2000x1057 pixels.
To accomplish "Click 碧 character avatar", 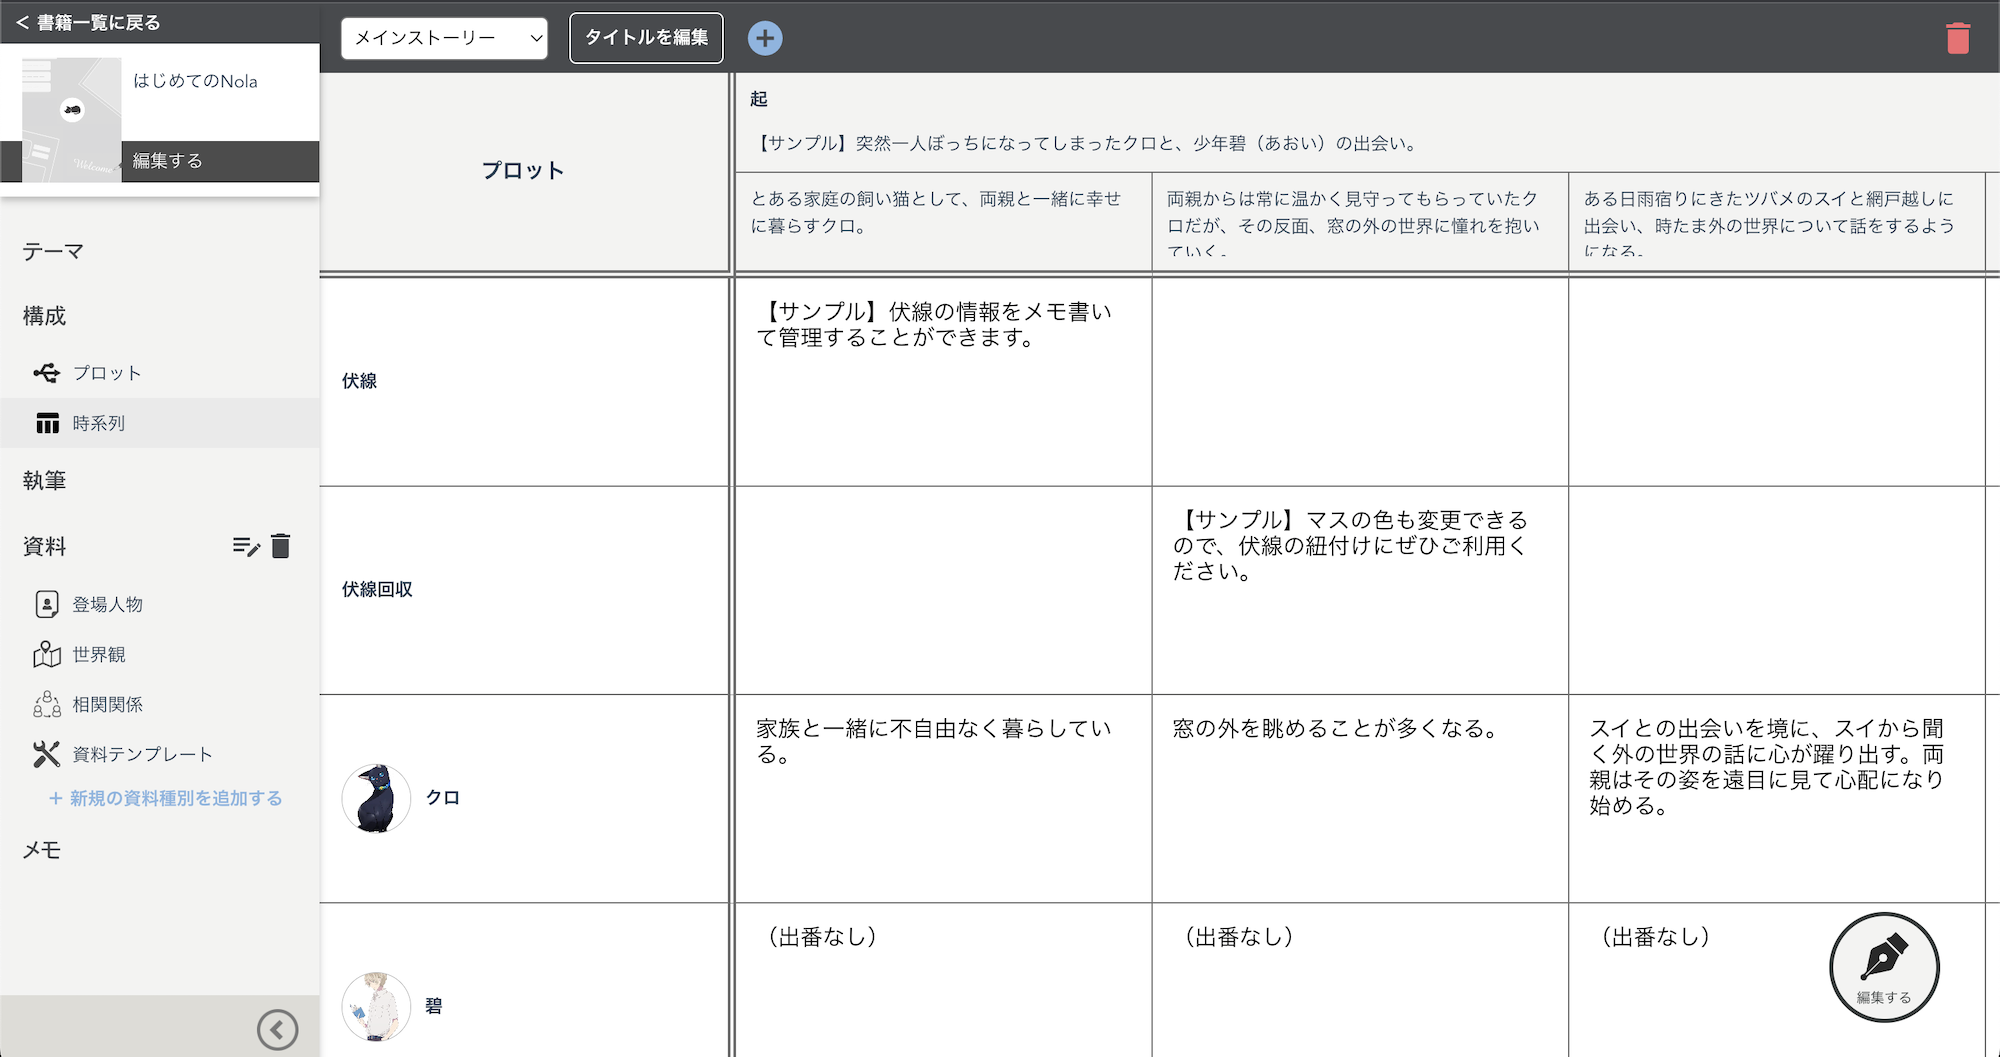I will (376, 1006).
